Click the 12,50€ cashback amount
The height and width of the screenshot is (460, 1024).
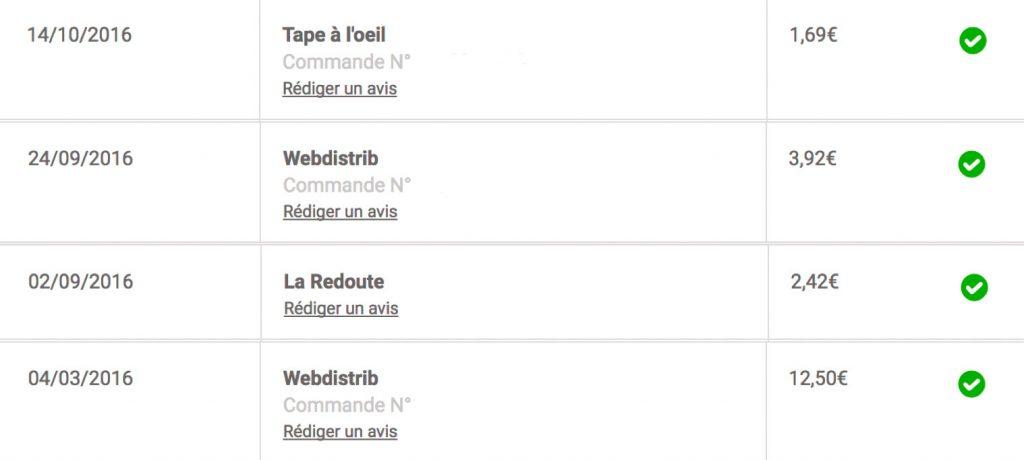click(x=818, y=378)
